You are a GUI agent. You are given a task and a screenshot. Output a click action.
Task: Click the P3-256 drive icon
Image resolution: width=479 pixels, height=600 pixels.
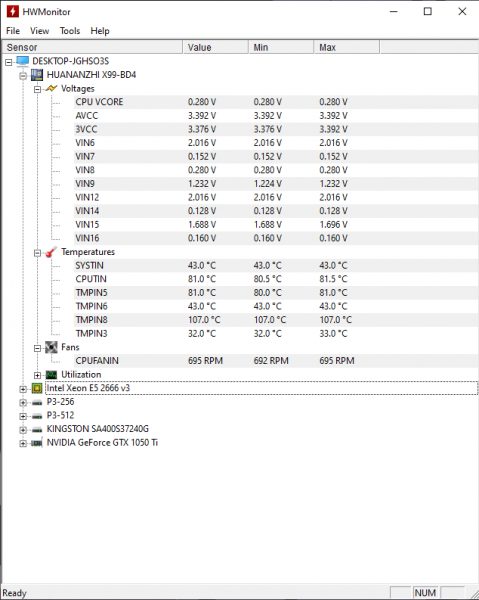click(x=37, y=402)
